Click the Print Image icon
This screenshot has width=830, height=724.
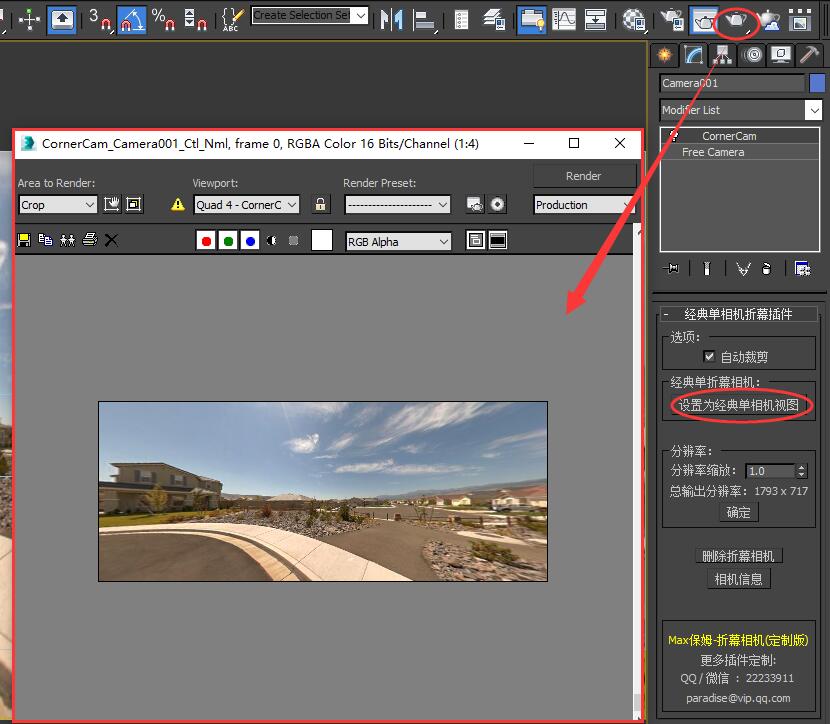(x=90, y=240)
